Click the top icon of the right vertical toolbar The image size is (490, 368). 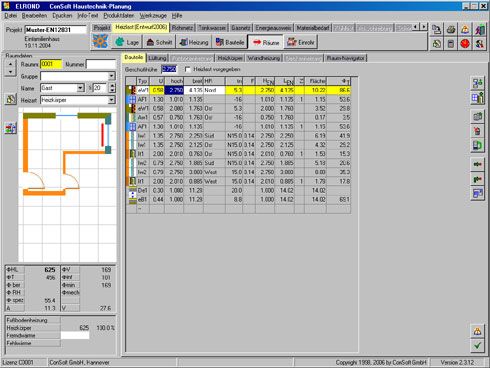(477, 83)
